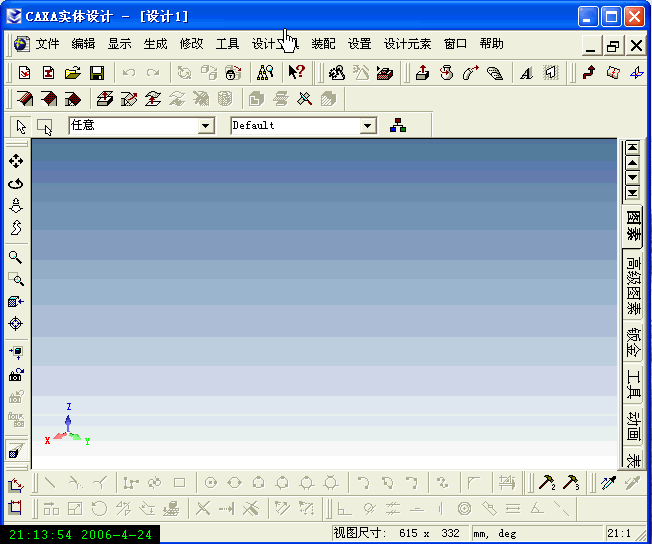Click the red dimension bracket icon

click(x=15, y=507)
